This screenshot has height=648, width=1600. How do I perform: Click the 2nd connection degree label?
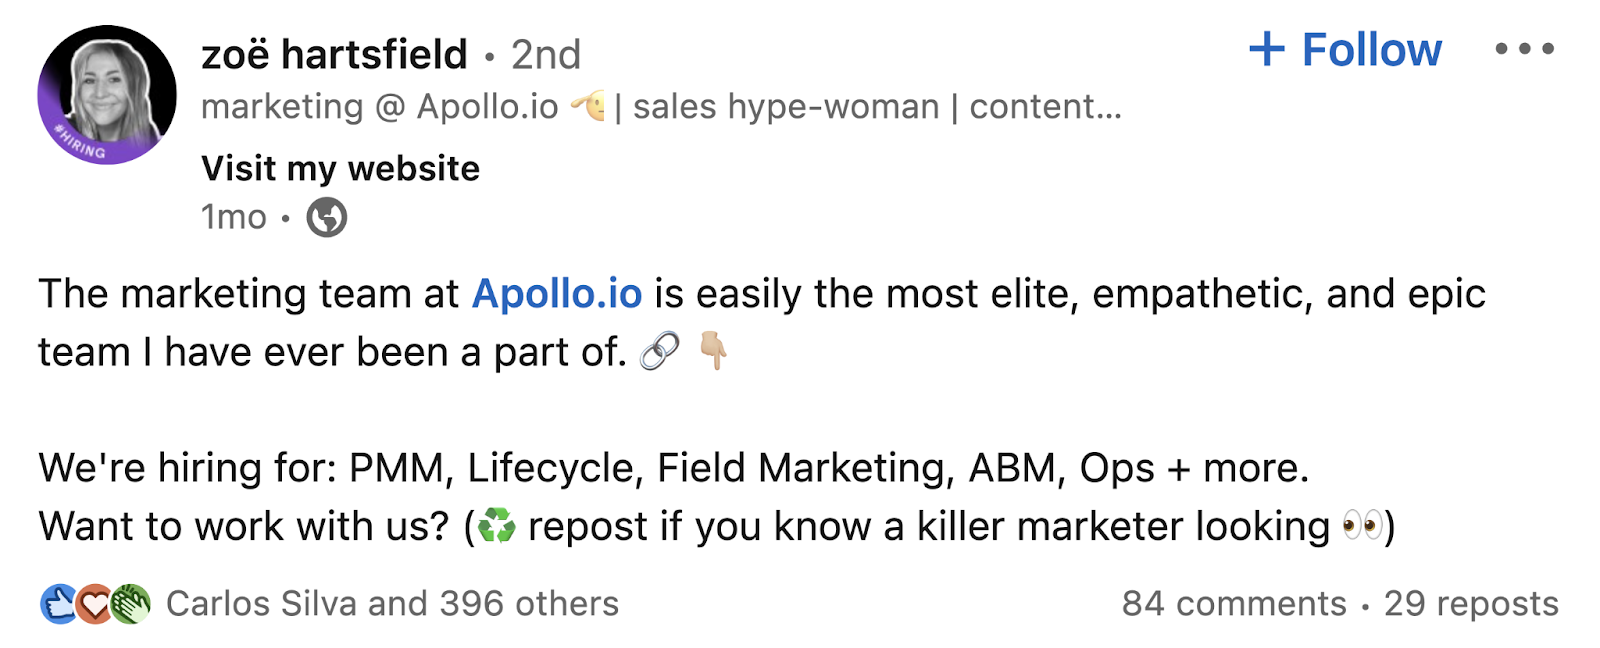pos(545,55)
